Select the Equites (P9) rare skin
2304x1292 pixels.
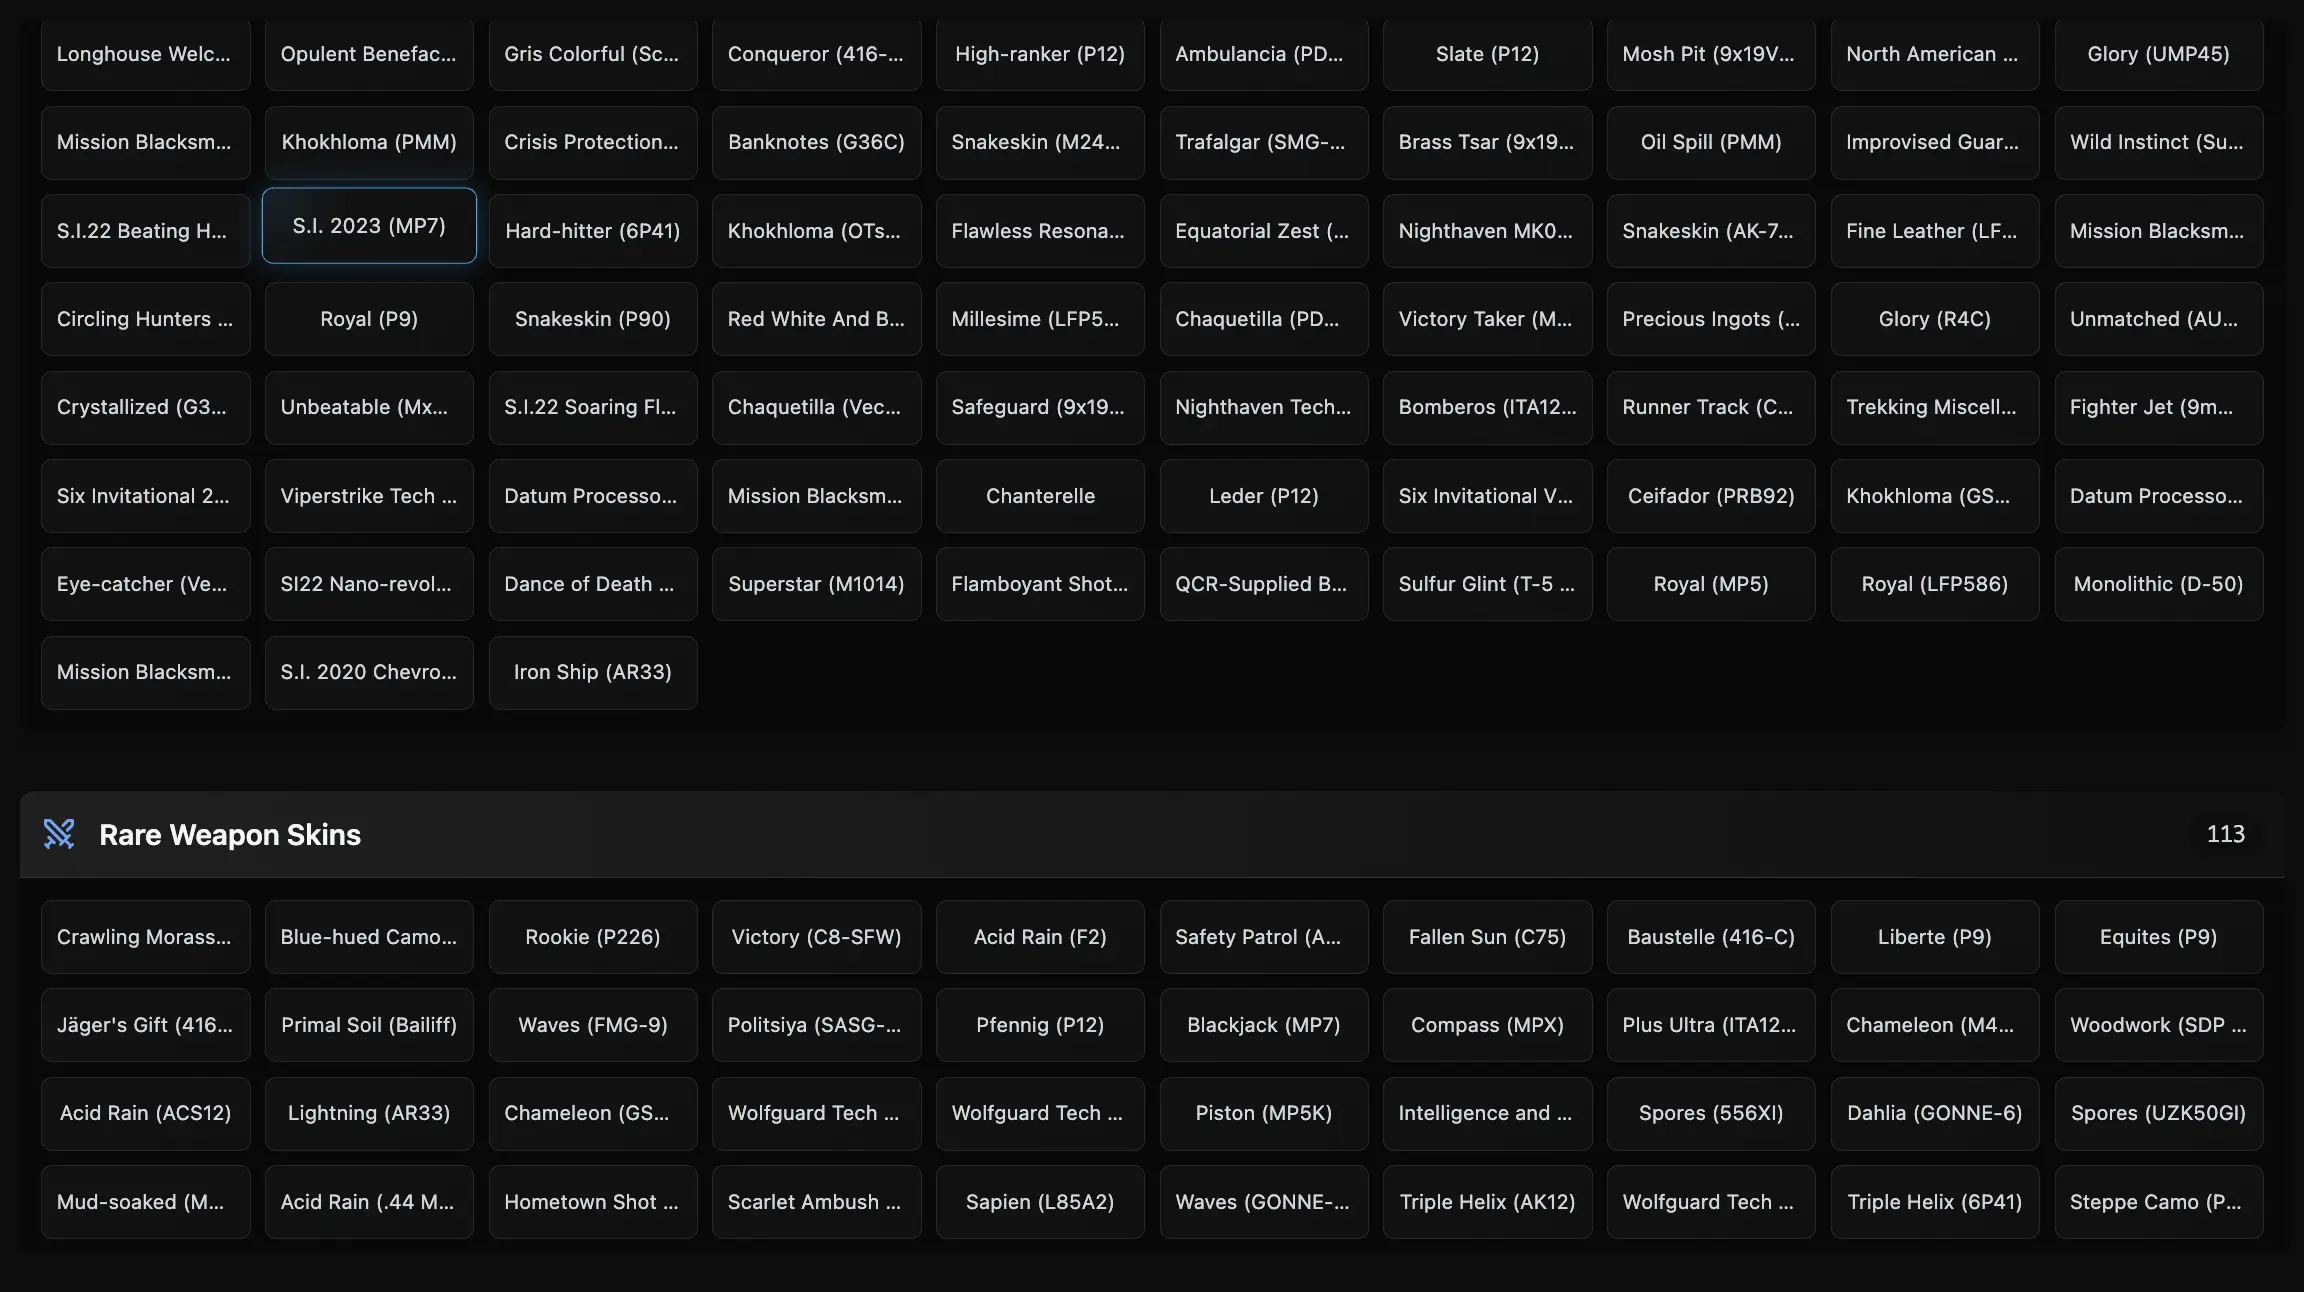(2158, 937)
